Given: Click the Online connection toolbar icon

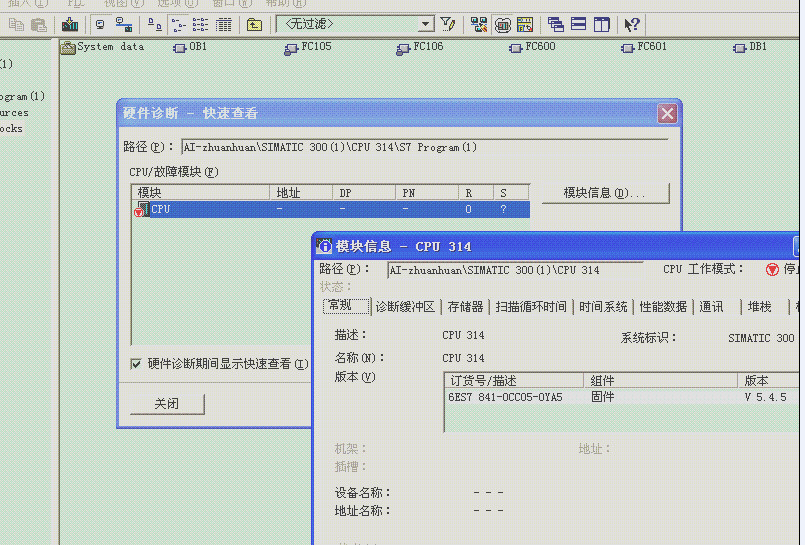Looking at the screenshot, I should tap(99, 24).
